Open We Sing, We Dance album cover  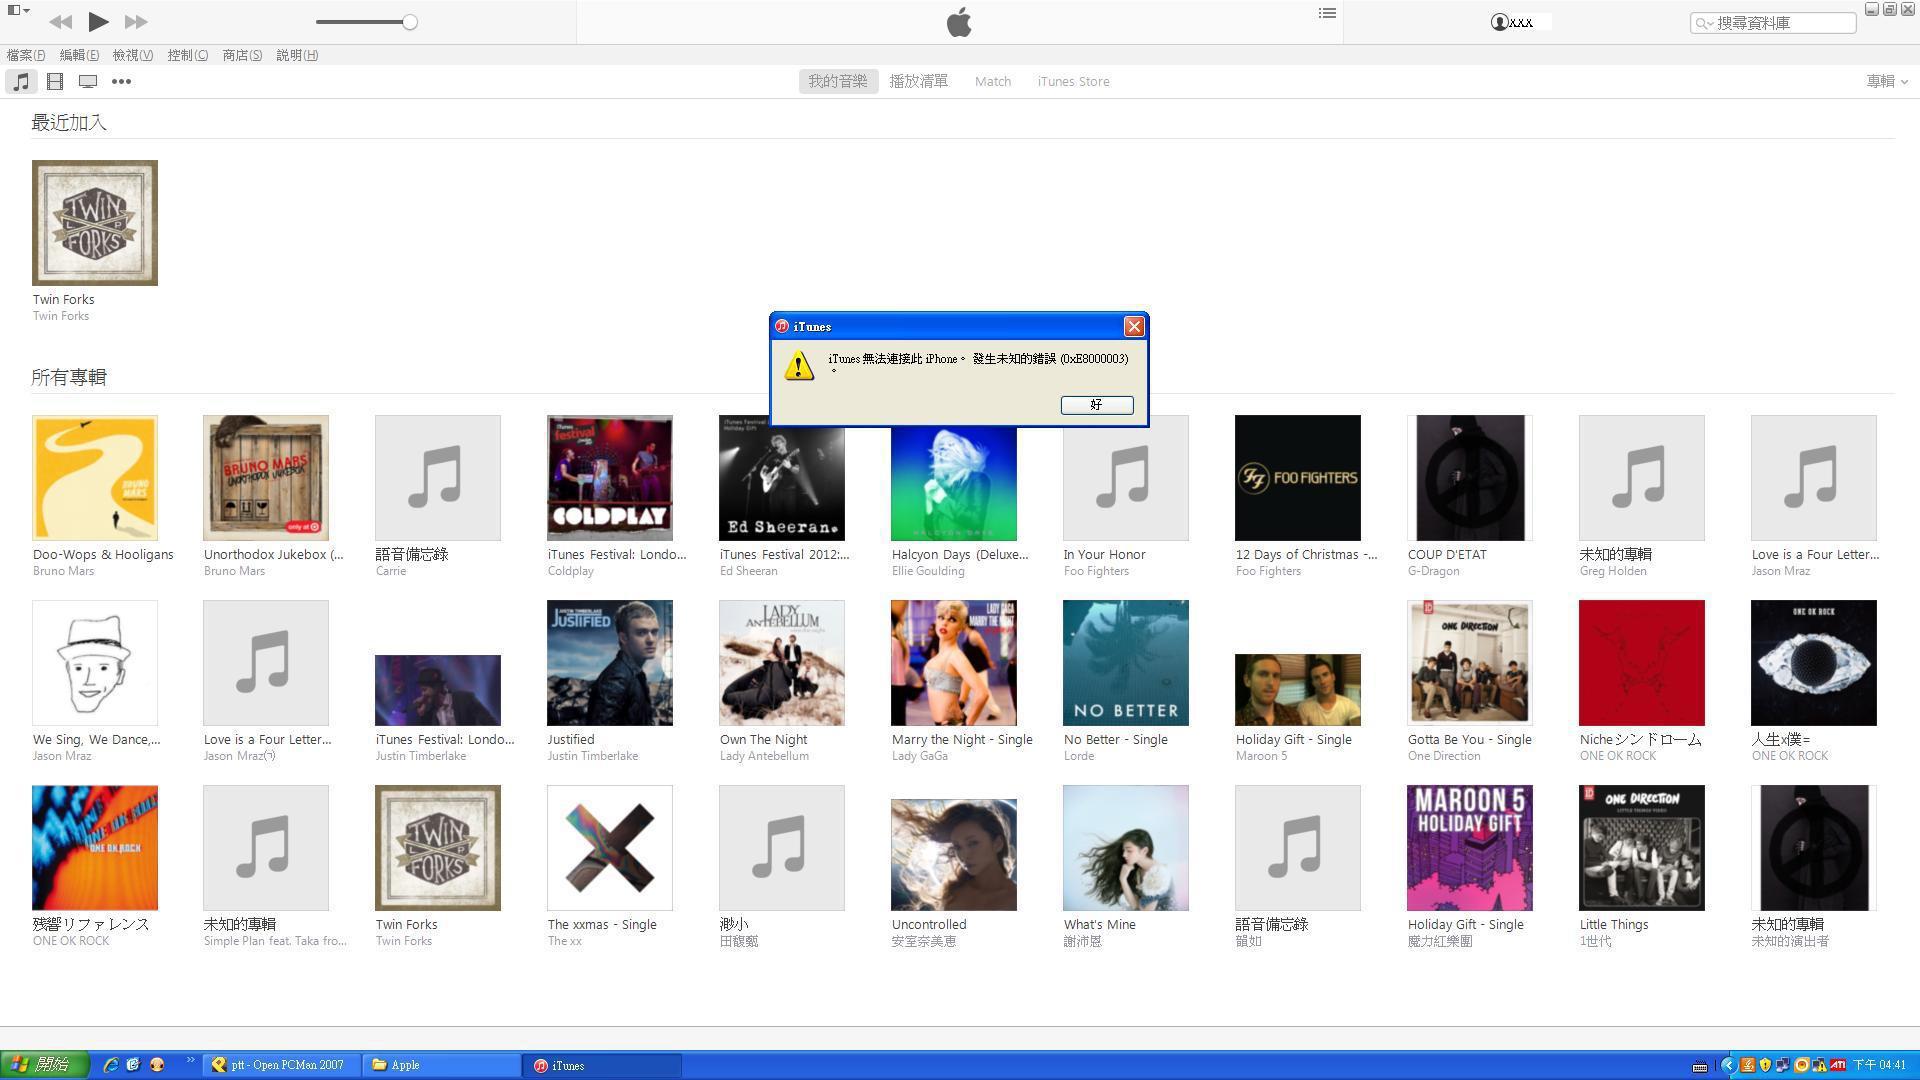click(95, 663)
